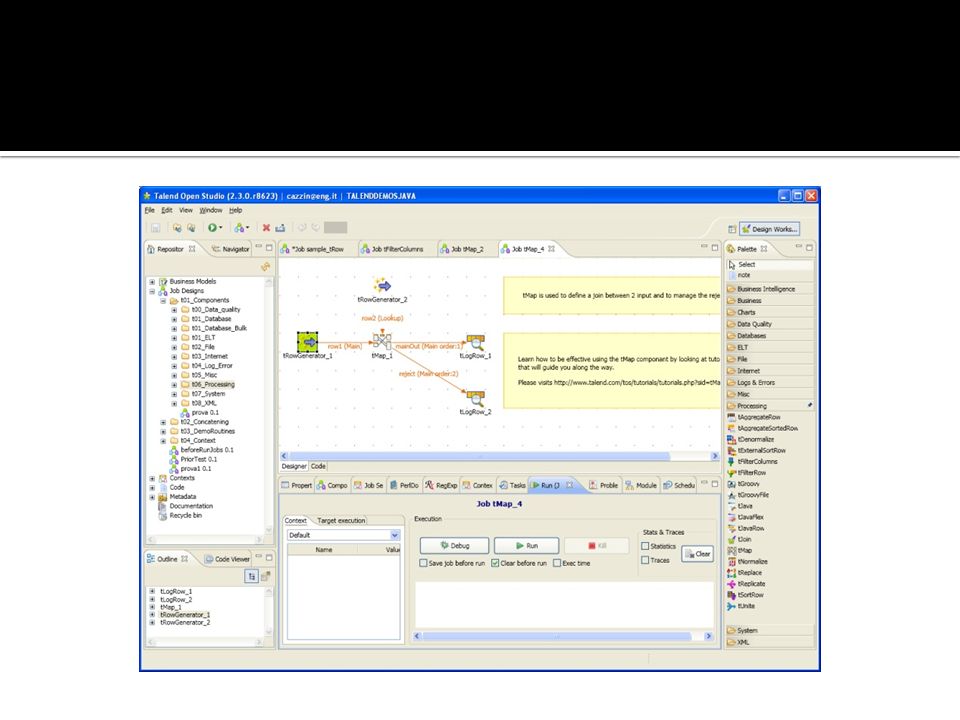The image size is (960, 720).
Task: Click the red X delete toolbar icon
Action: [266, 228]
